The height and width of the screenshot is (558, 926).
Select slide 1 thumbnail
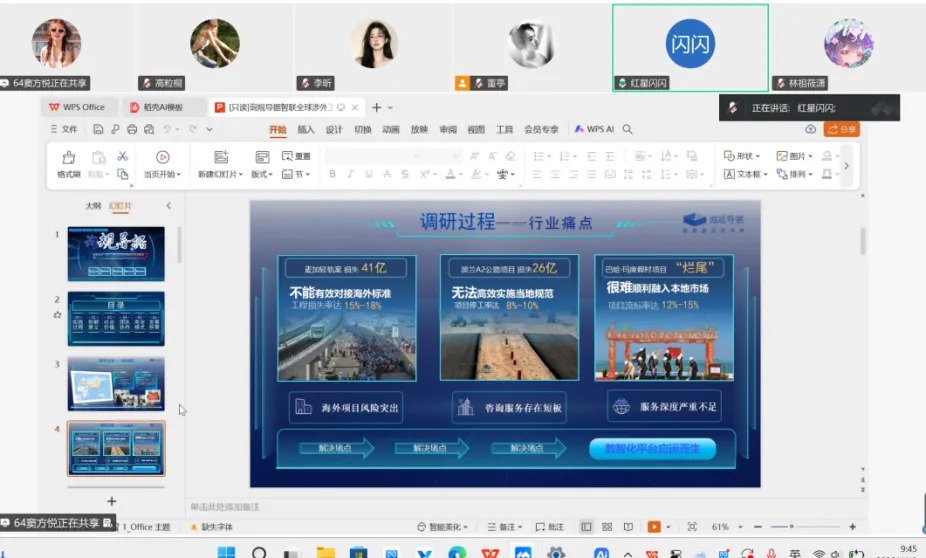coord(116,253)
